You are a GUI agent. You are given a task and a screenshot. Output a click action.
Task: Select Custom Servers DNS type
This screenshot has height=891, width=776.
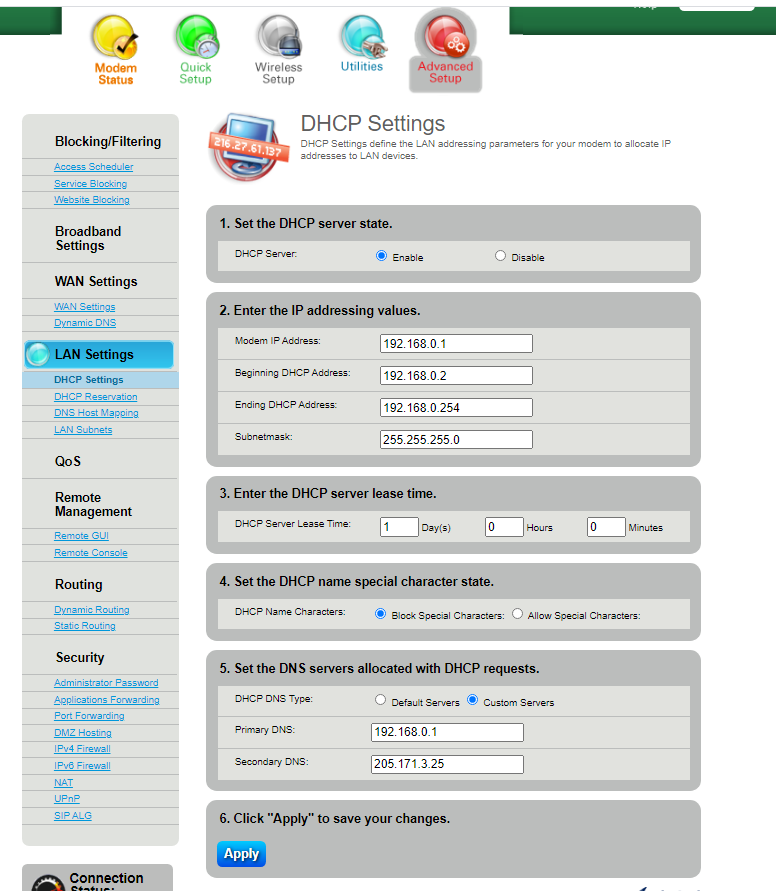click(473, 700)
